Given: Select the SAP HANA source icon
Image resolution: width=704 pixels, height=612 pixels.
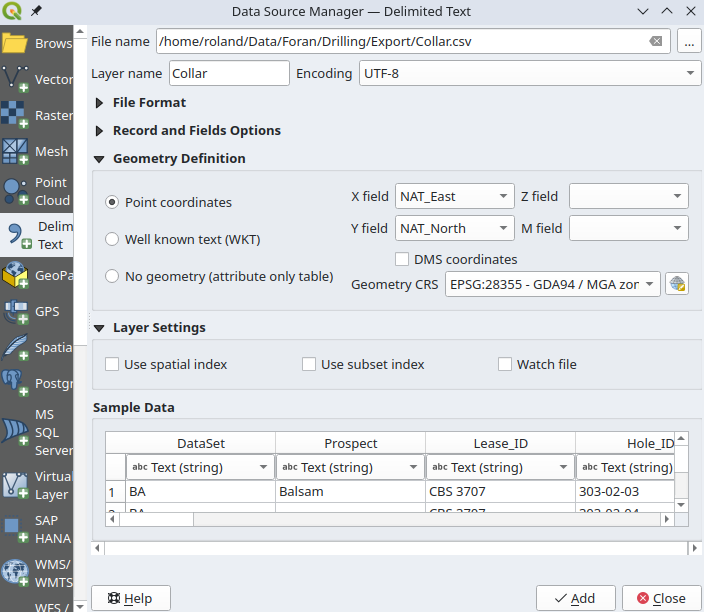Looking at the screenshot, I should 15,529.
